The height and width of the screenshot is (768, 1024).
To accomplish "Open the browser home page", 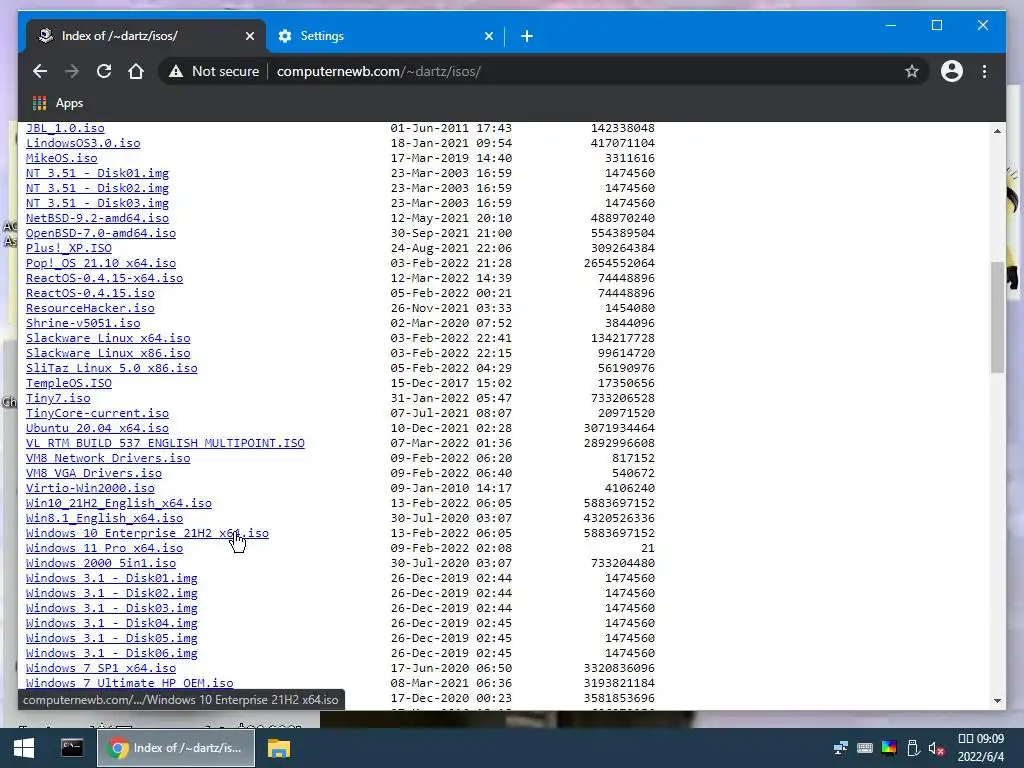I will [136, 71].
